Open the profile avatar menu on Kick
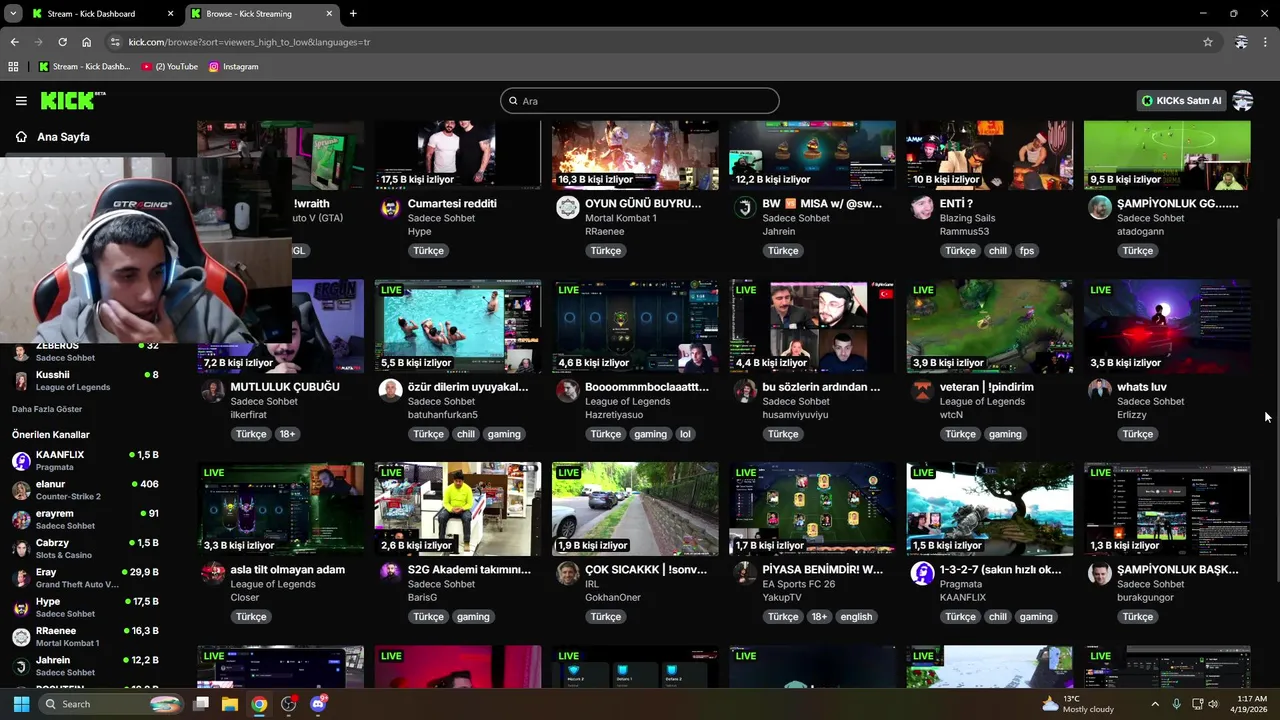The width and height of the screenshot is (1280, 720). pyautogui.click(x=1243, y=100)
